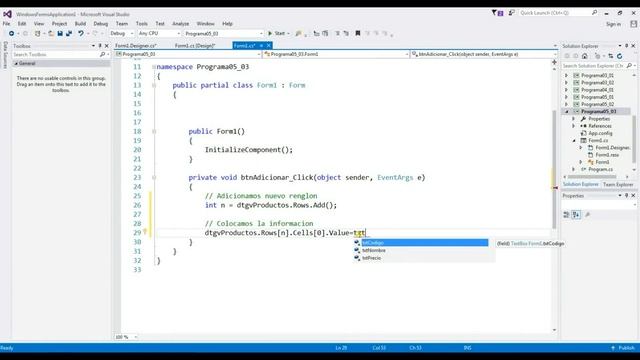Collapse the Form1.cs node in Solution Explorer
The width and height of the screenshot is (640, 360).
(x=574, y=140)
